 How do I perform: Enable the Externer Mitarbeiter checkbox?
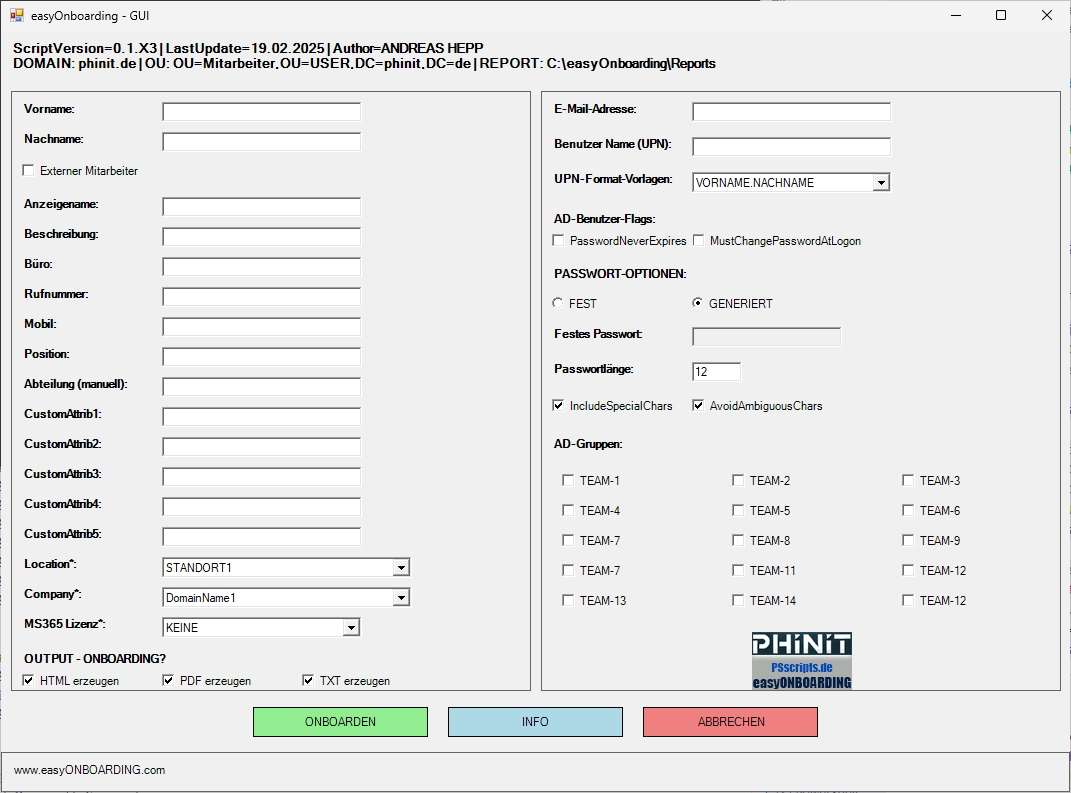click(x=28, y=170)
